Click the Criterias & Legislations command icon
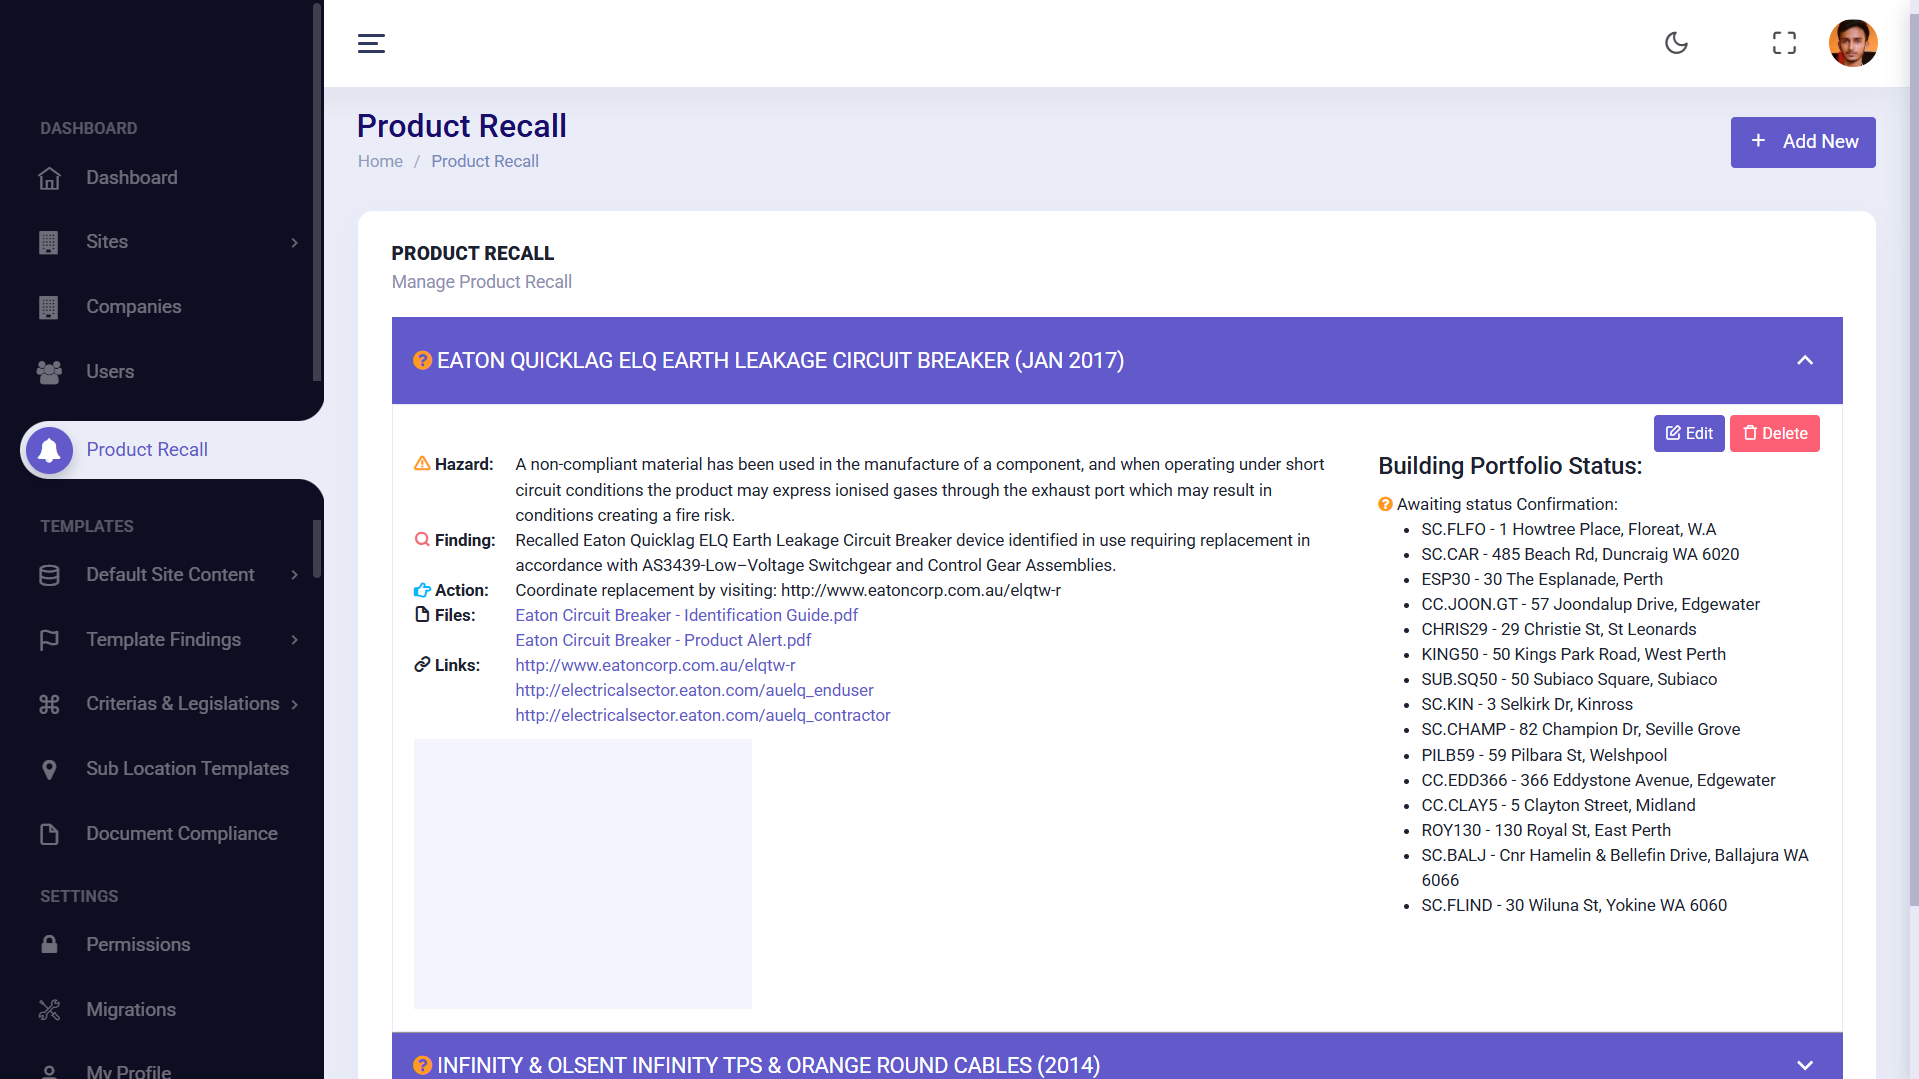 click(49, 704)
